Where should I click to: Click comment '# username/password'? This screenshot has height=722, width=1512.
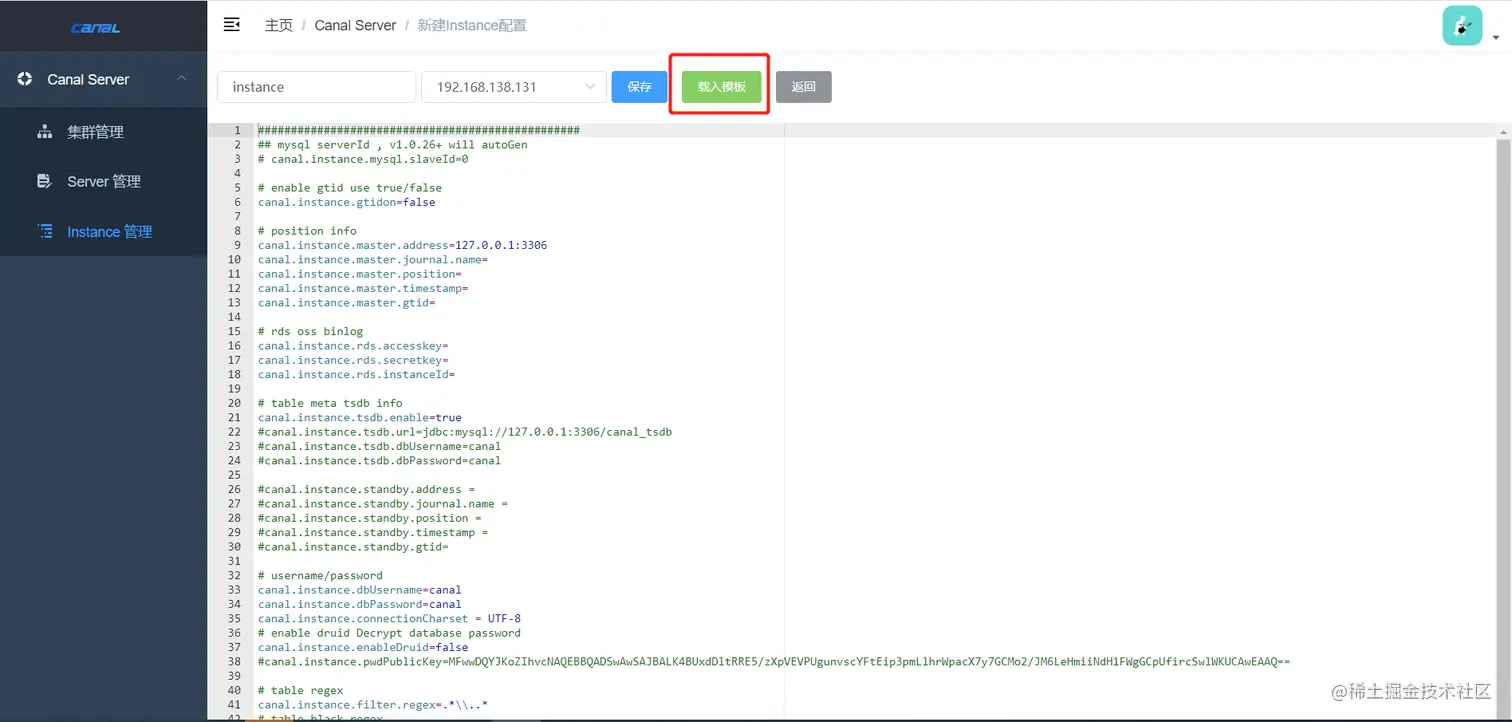coord(320,576)
